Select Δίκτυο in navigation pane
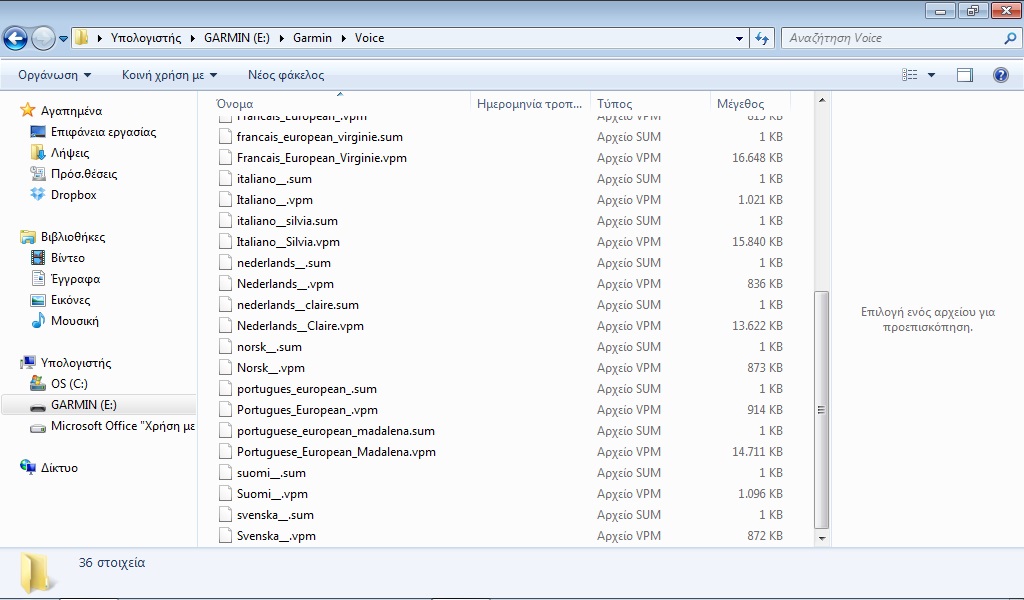The height and width of the screenshot is (600, 1024). (x=49, y=467)
